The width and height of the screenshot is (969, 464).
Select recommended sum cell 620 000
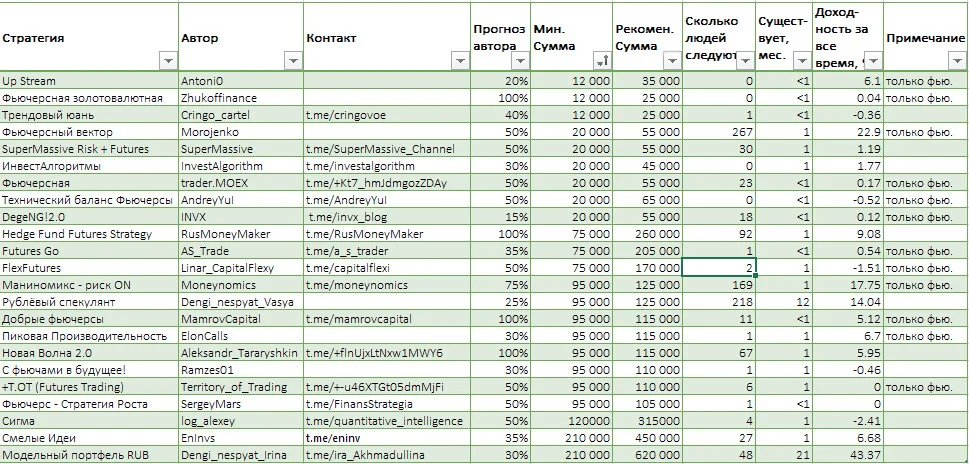click(647, 455)
